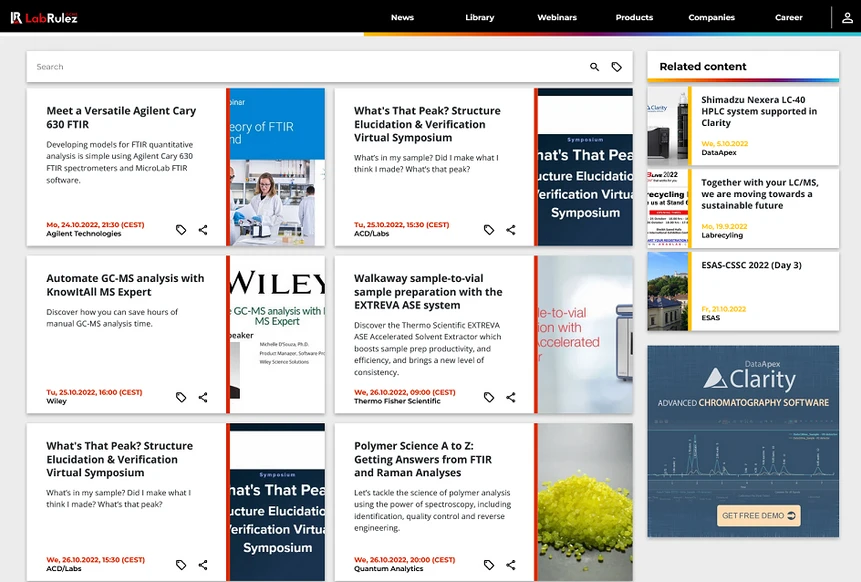Image resolution: width=861 pixels, height=582 pixels.
Task: Click the EXTREVA instrument thumbnail image
Action: coord(585,334)
